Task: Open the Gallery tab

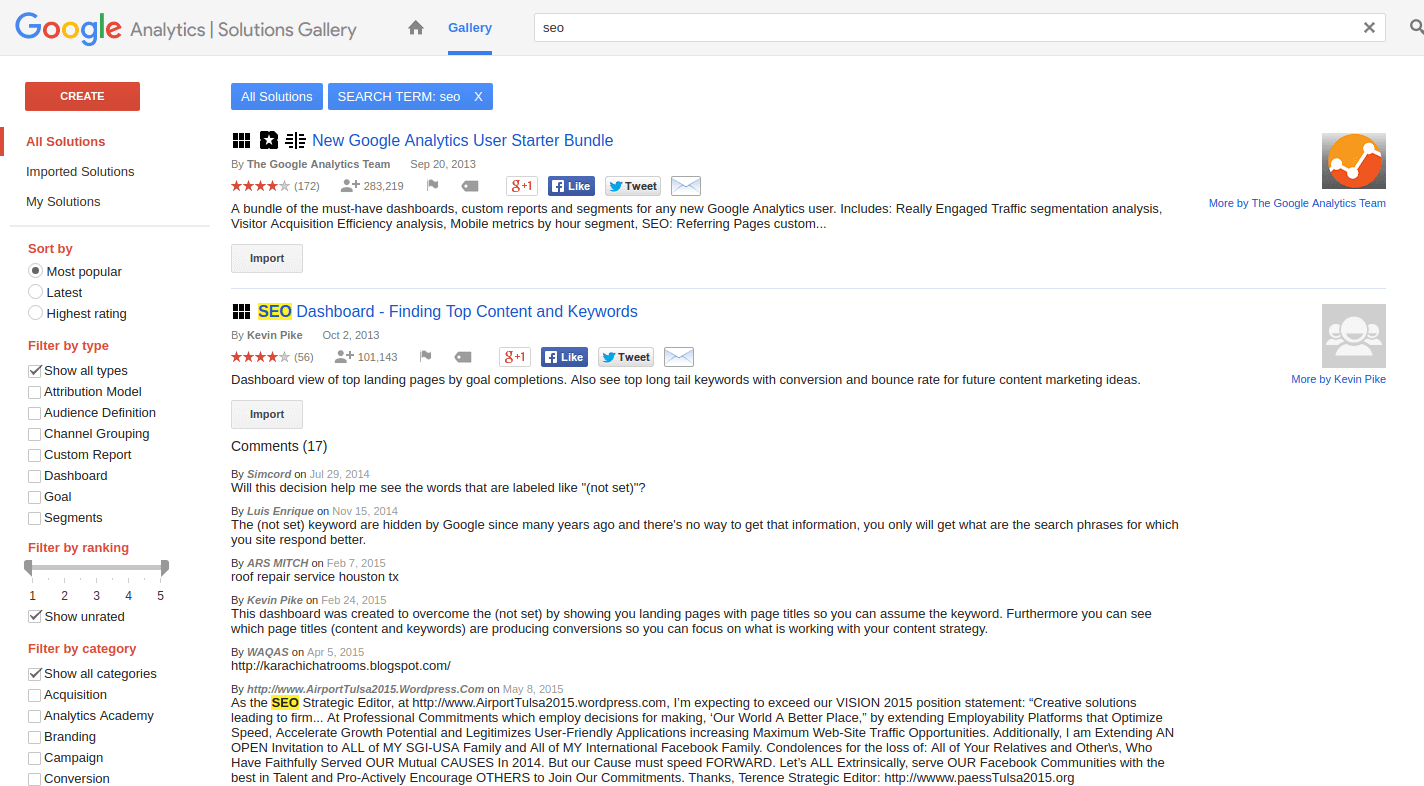Action: point(470,28)
